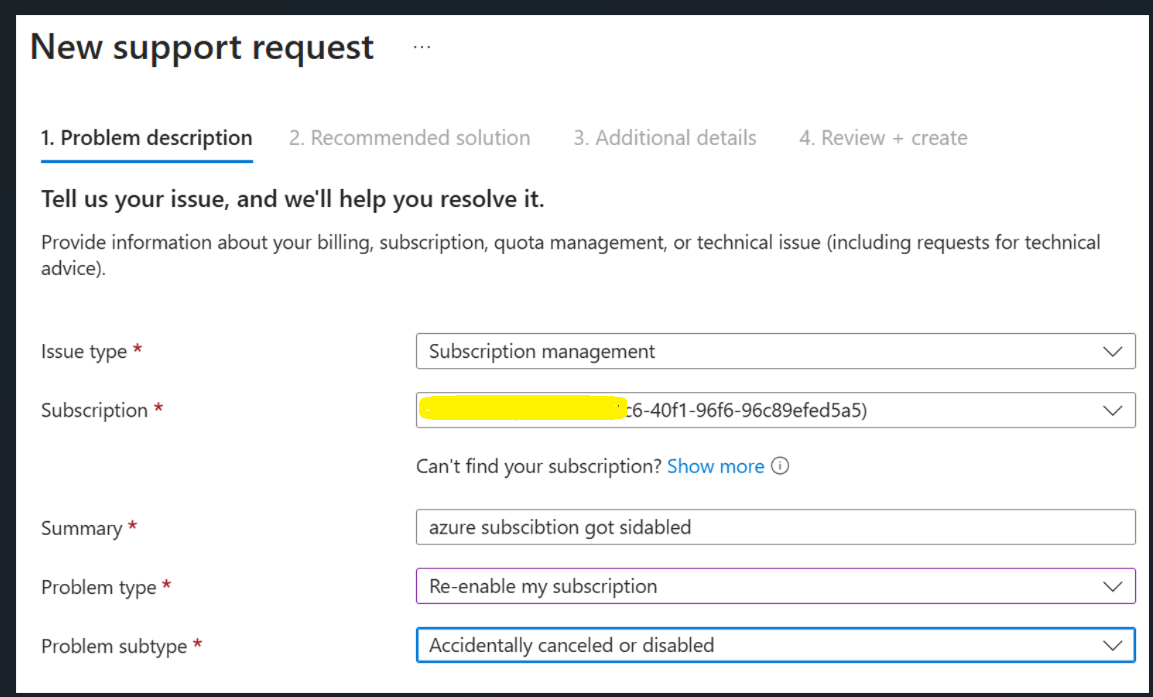Expand the Issue type dropdown chevron
This screenshot has width=1153, height=697.
click(1112, 352)
